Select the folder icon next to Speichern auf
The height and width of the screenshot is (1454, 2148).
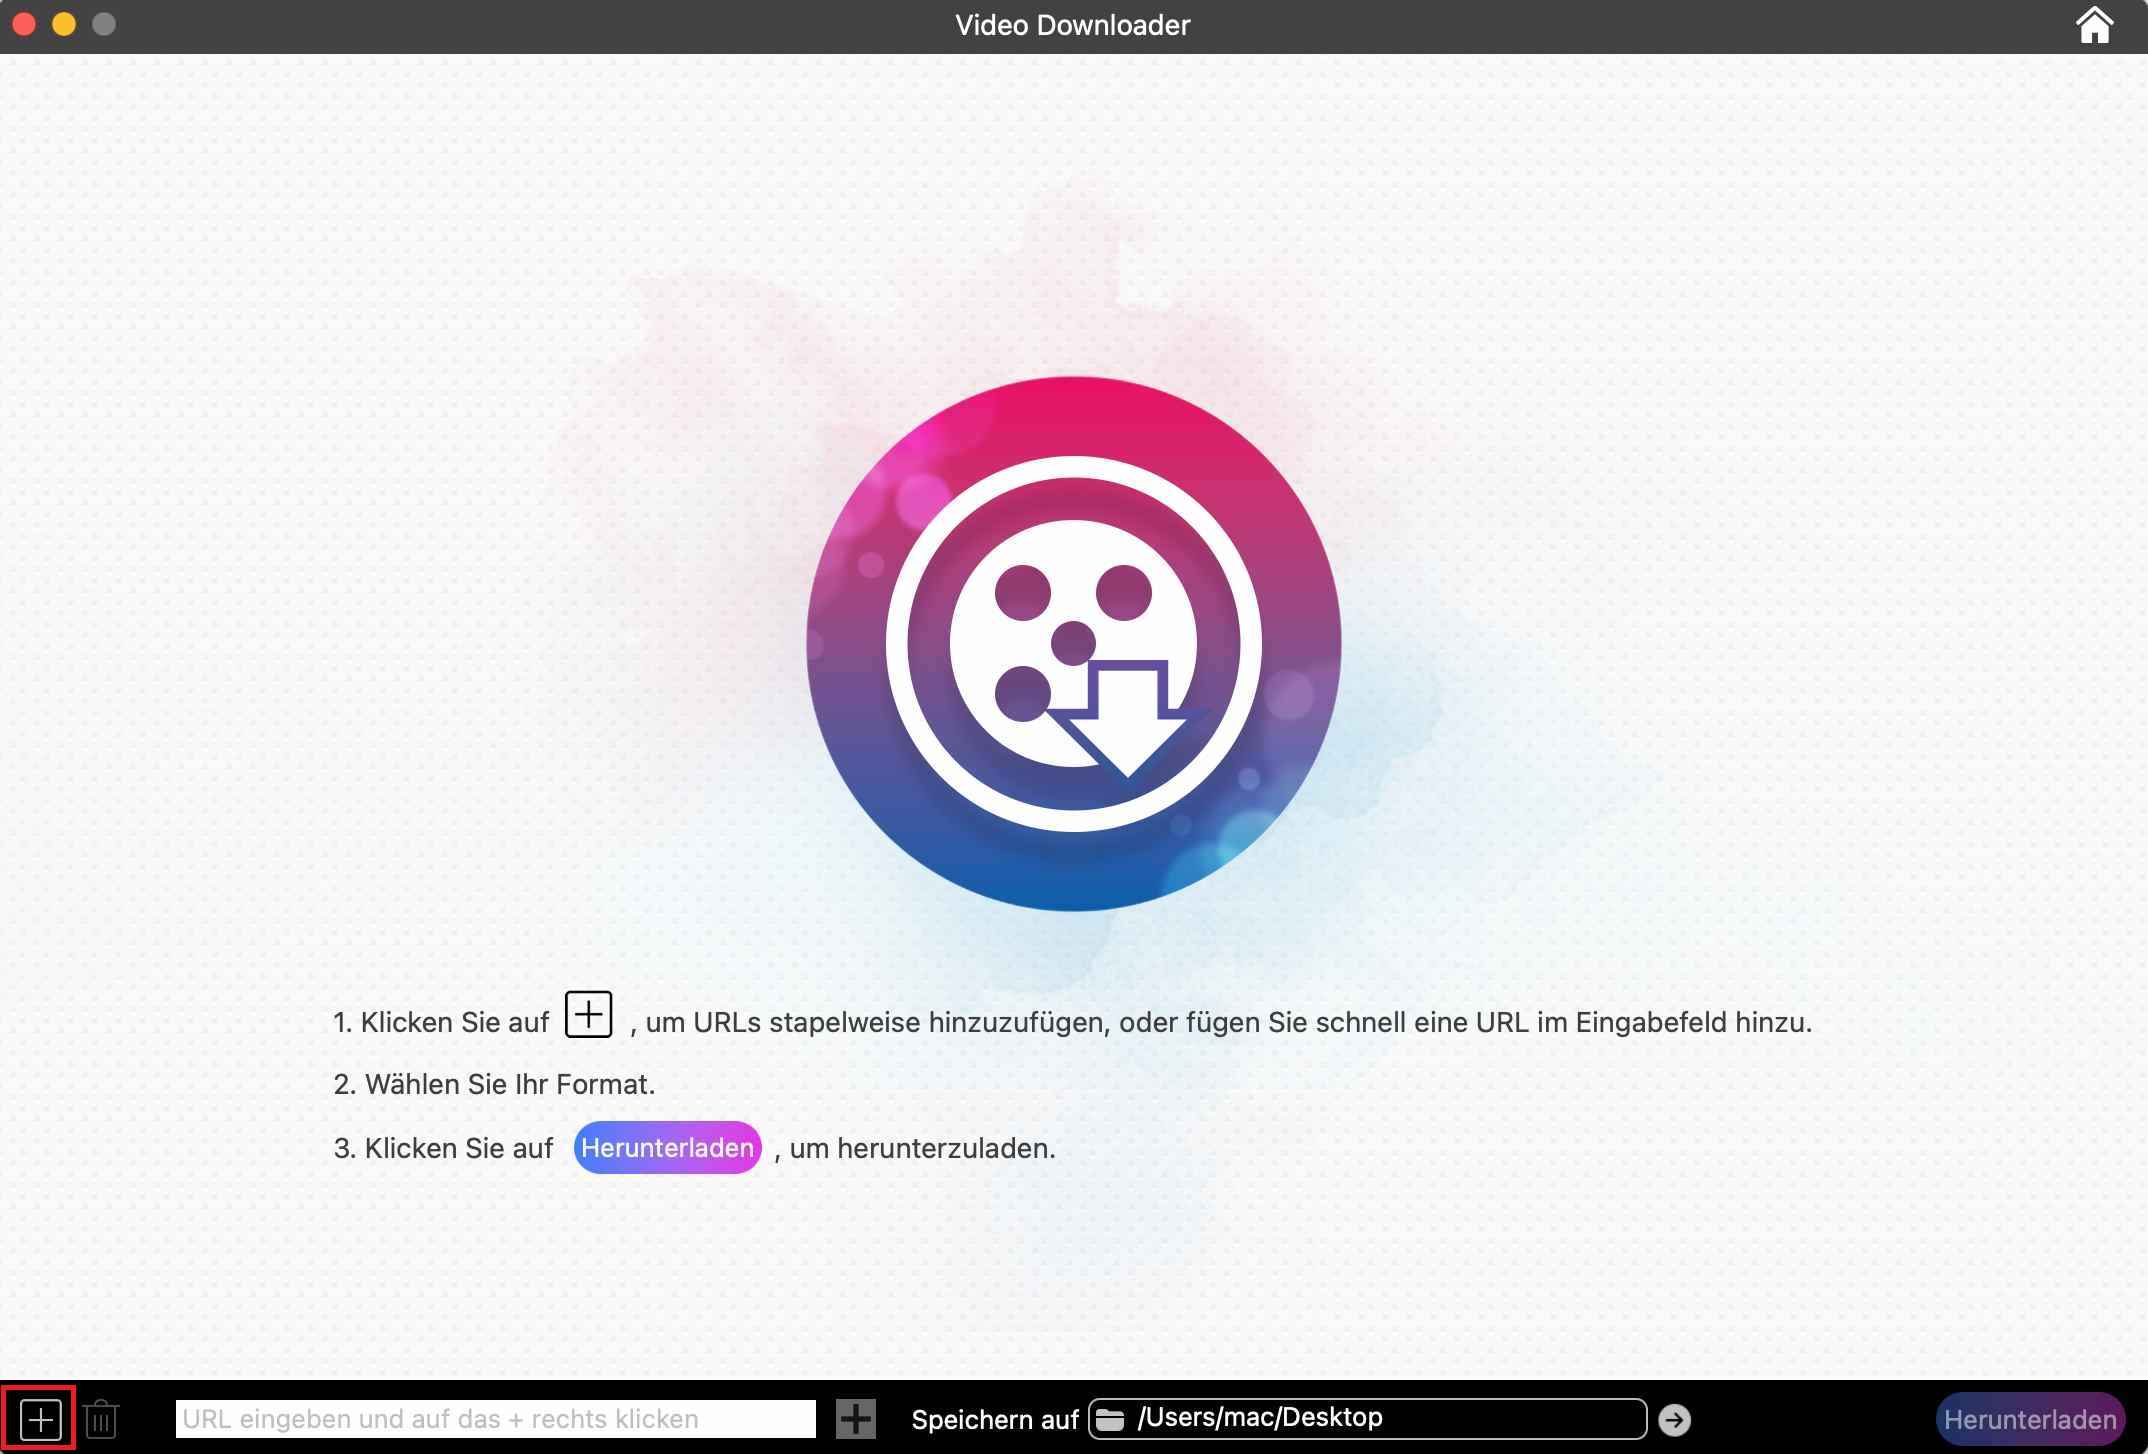pos(1110,1417)
